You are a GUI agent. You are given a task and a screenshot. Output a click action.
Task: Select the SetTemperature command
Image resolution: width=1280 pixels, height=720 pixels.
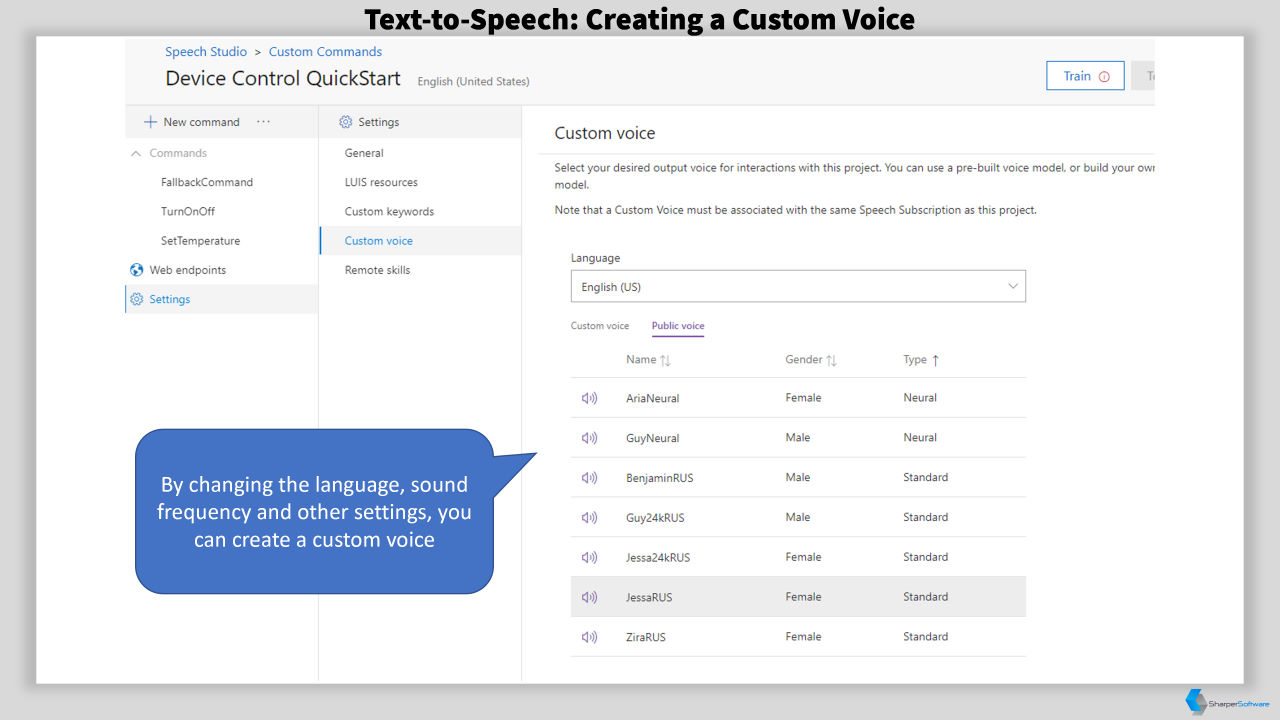tap(200, 241)
